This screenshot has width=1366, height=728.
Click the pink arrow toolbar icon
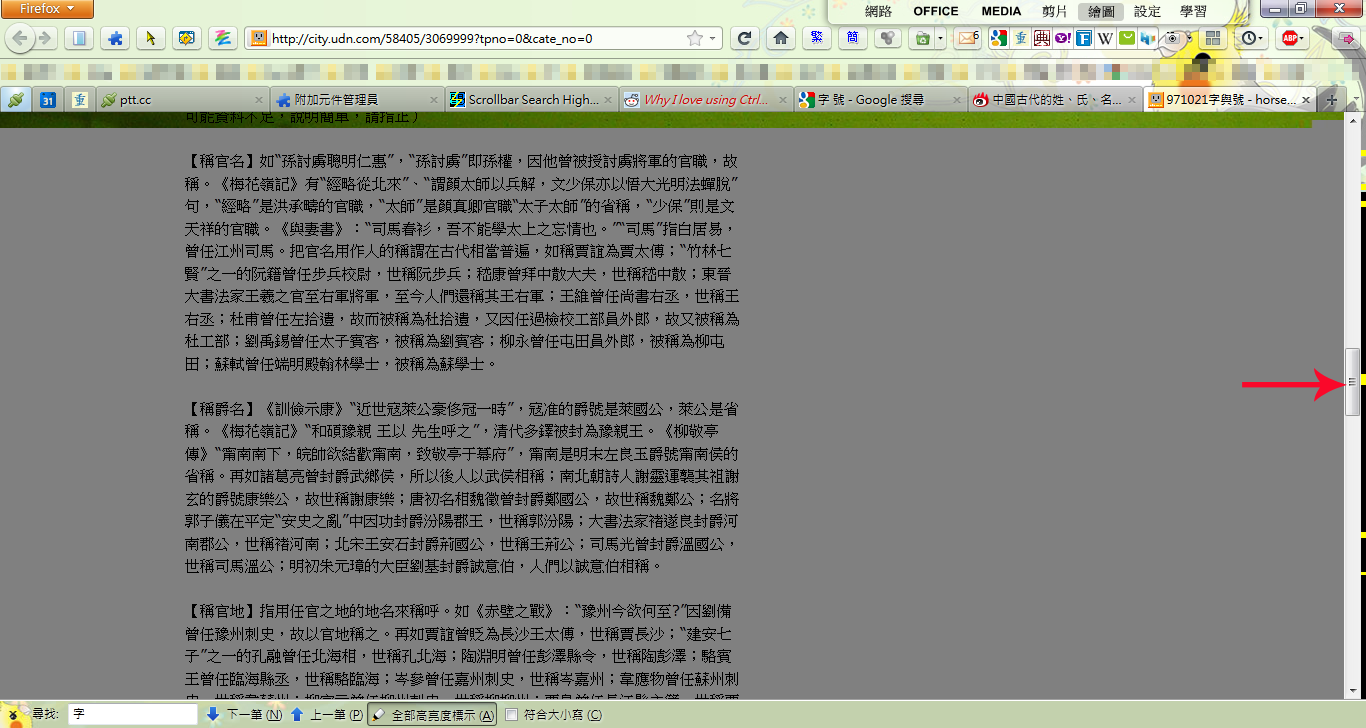[1346, 39]
